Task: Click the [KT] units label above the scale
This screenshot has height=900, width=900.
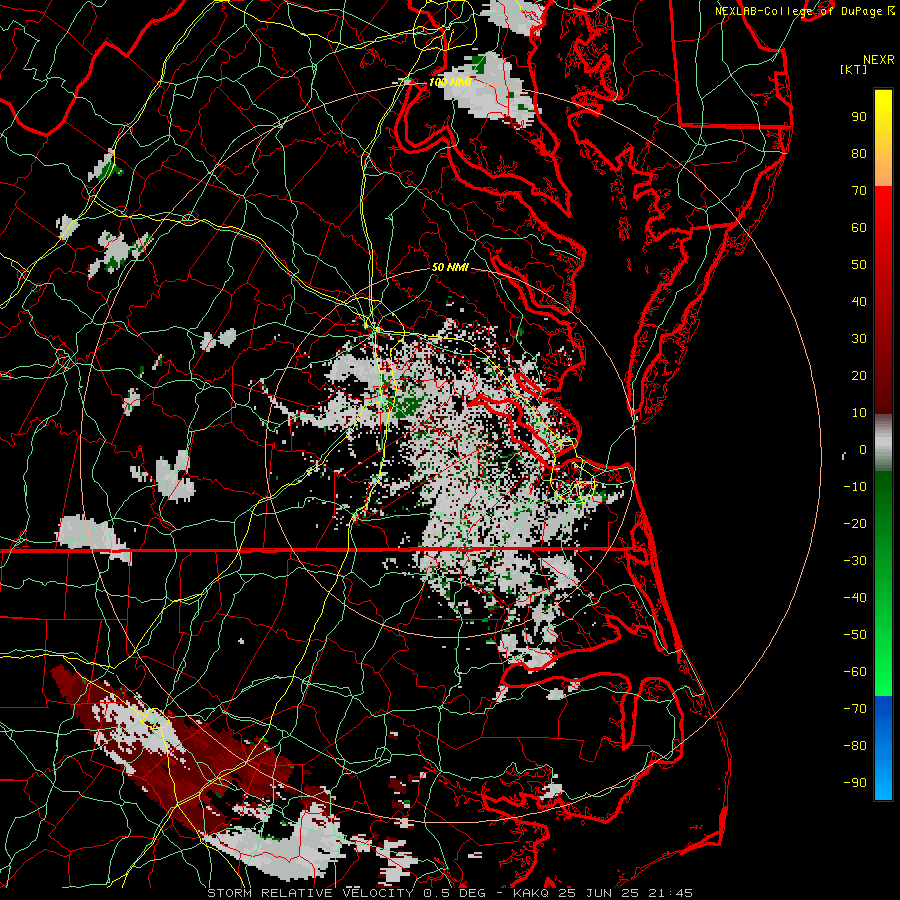Action: pyautogui.click(x=853, y=69)
